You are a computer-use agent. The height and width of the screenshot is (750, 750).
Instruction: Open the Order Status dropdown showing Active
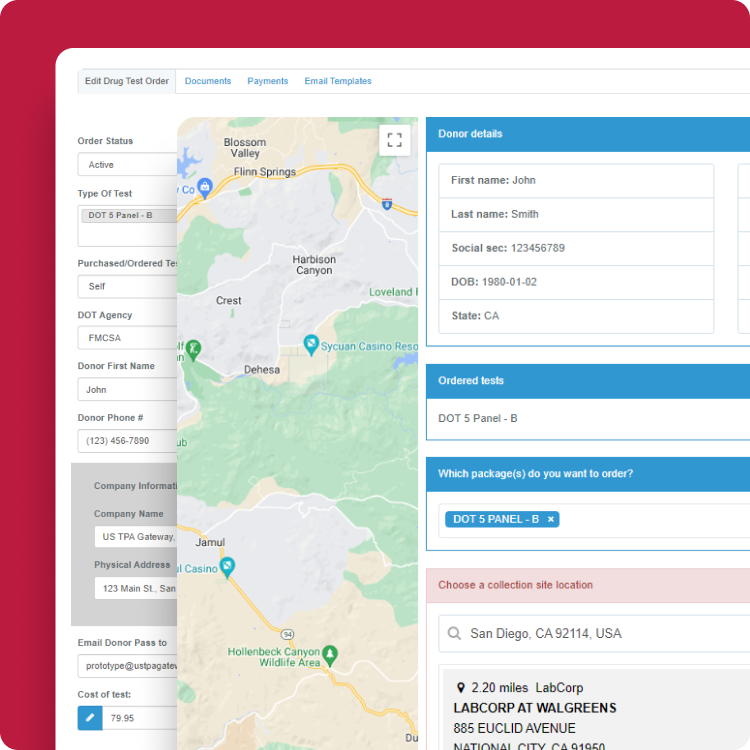(128, 165)
